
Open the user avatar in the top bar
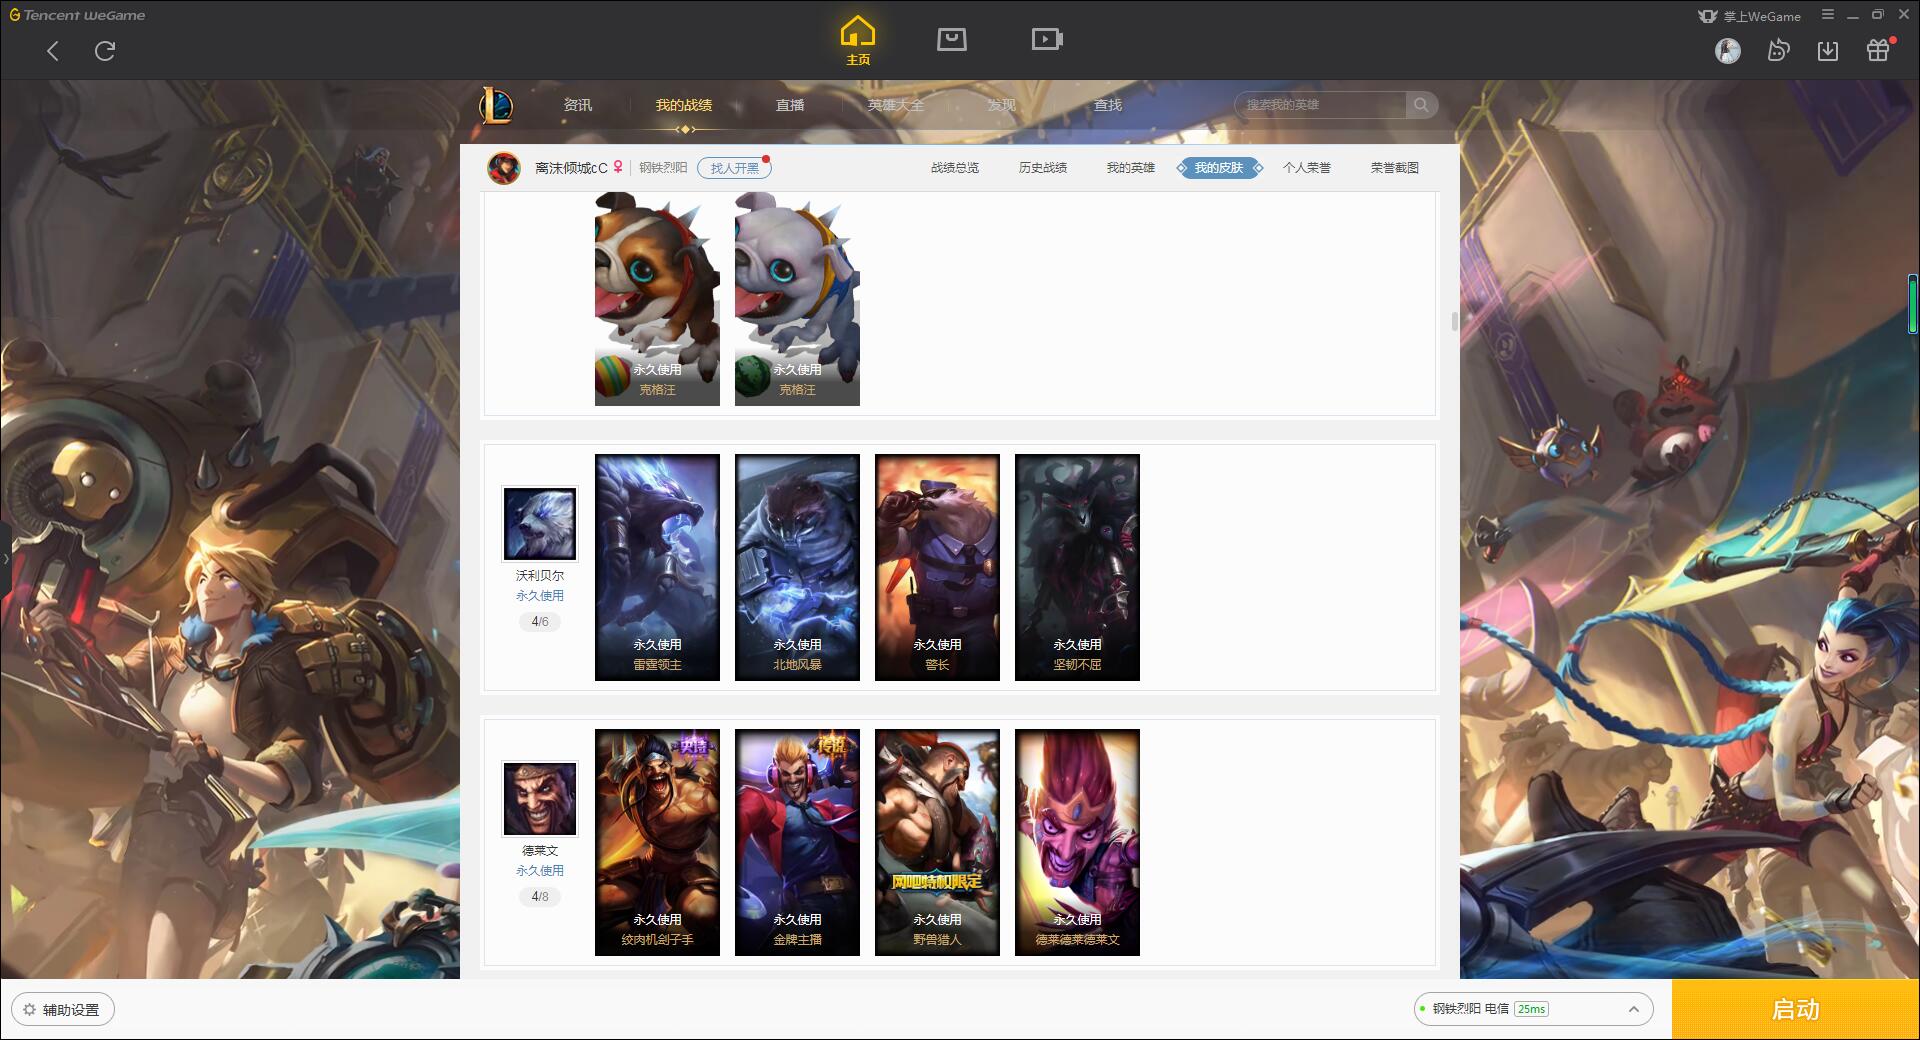coord(1727,51)
